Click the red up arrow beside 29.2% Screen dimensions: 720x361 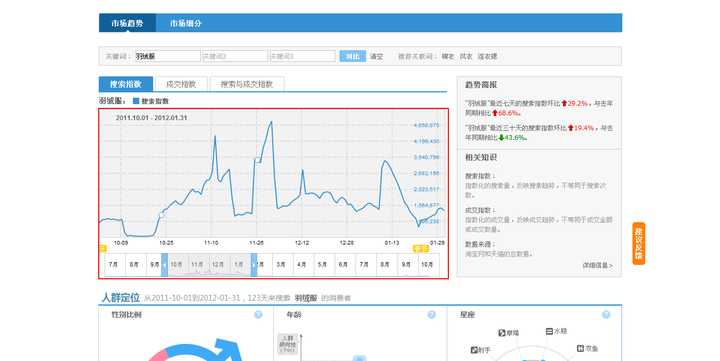(564, 104)
